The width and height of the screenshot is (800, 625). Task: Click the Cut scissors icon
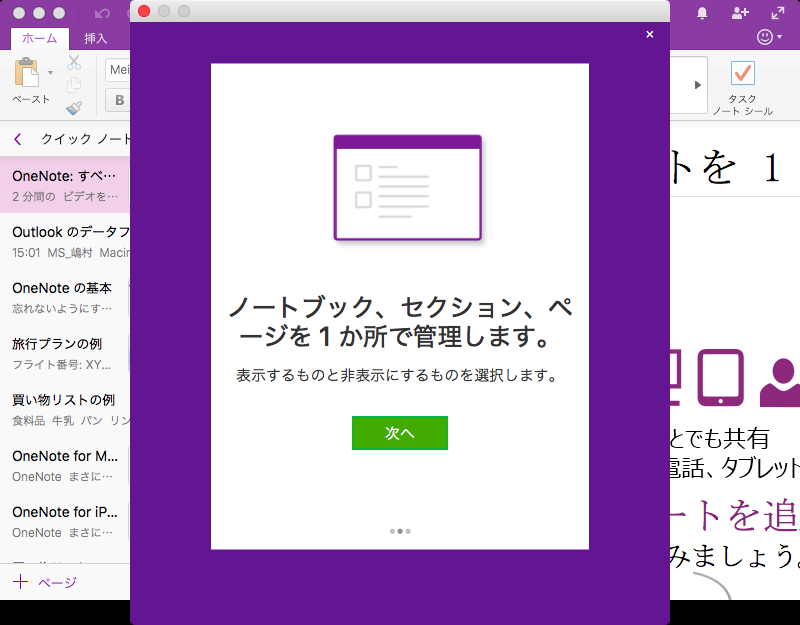pyautogui.click(x=74, y=62)
